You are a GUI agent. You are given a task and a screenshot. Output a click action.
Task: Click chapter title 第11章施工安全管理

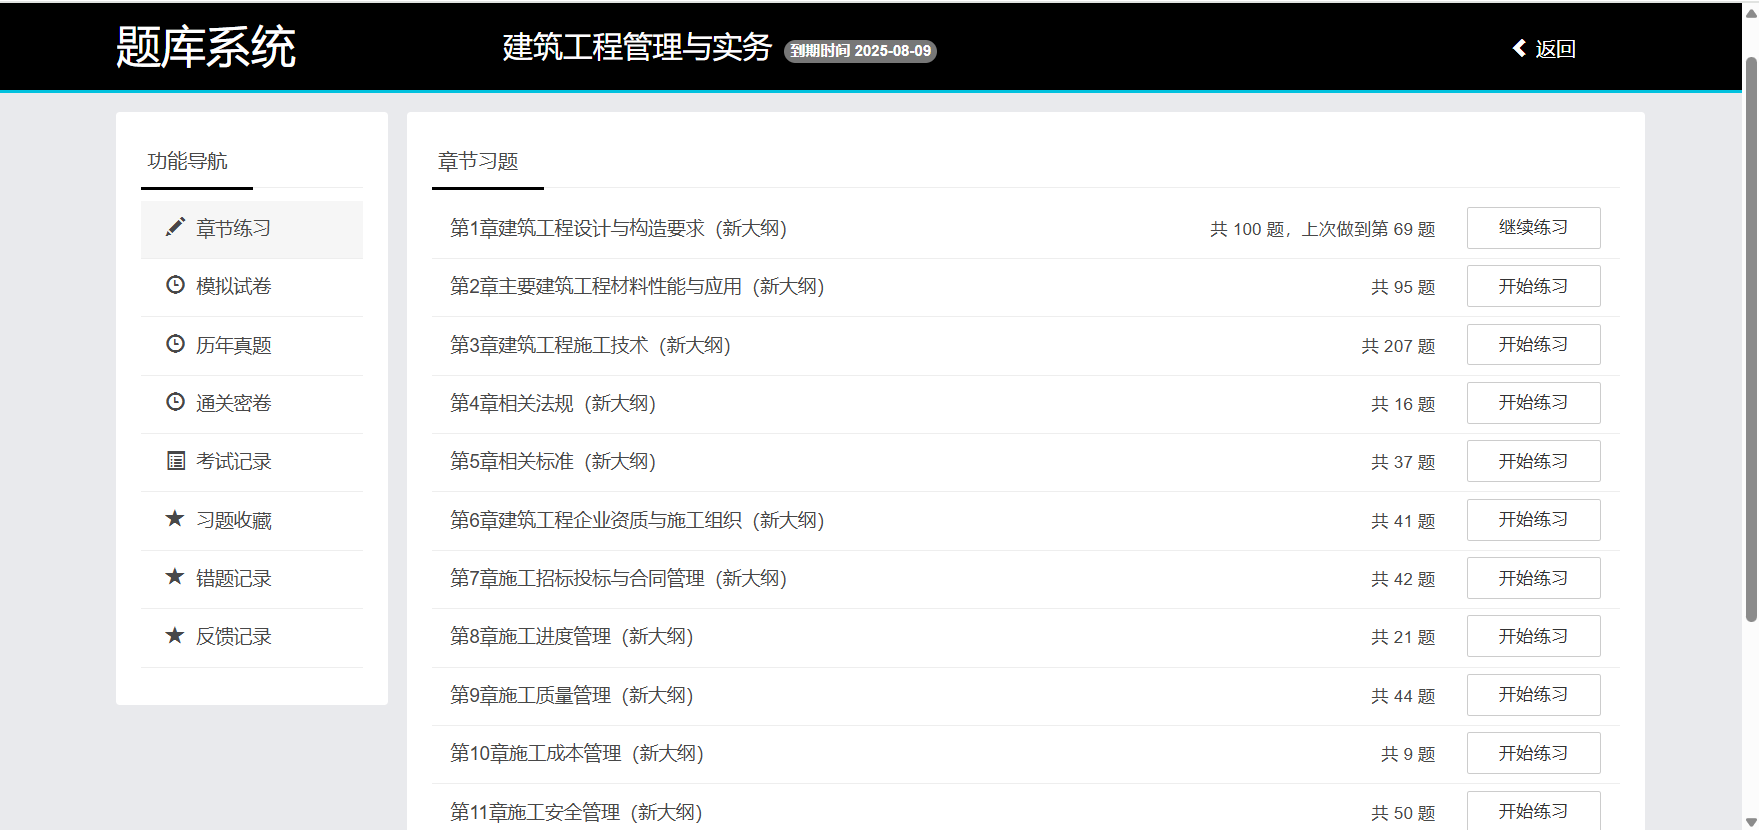tap(576, 813)
